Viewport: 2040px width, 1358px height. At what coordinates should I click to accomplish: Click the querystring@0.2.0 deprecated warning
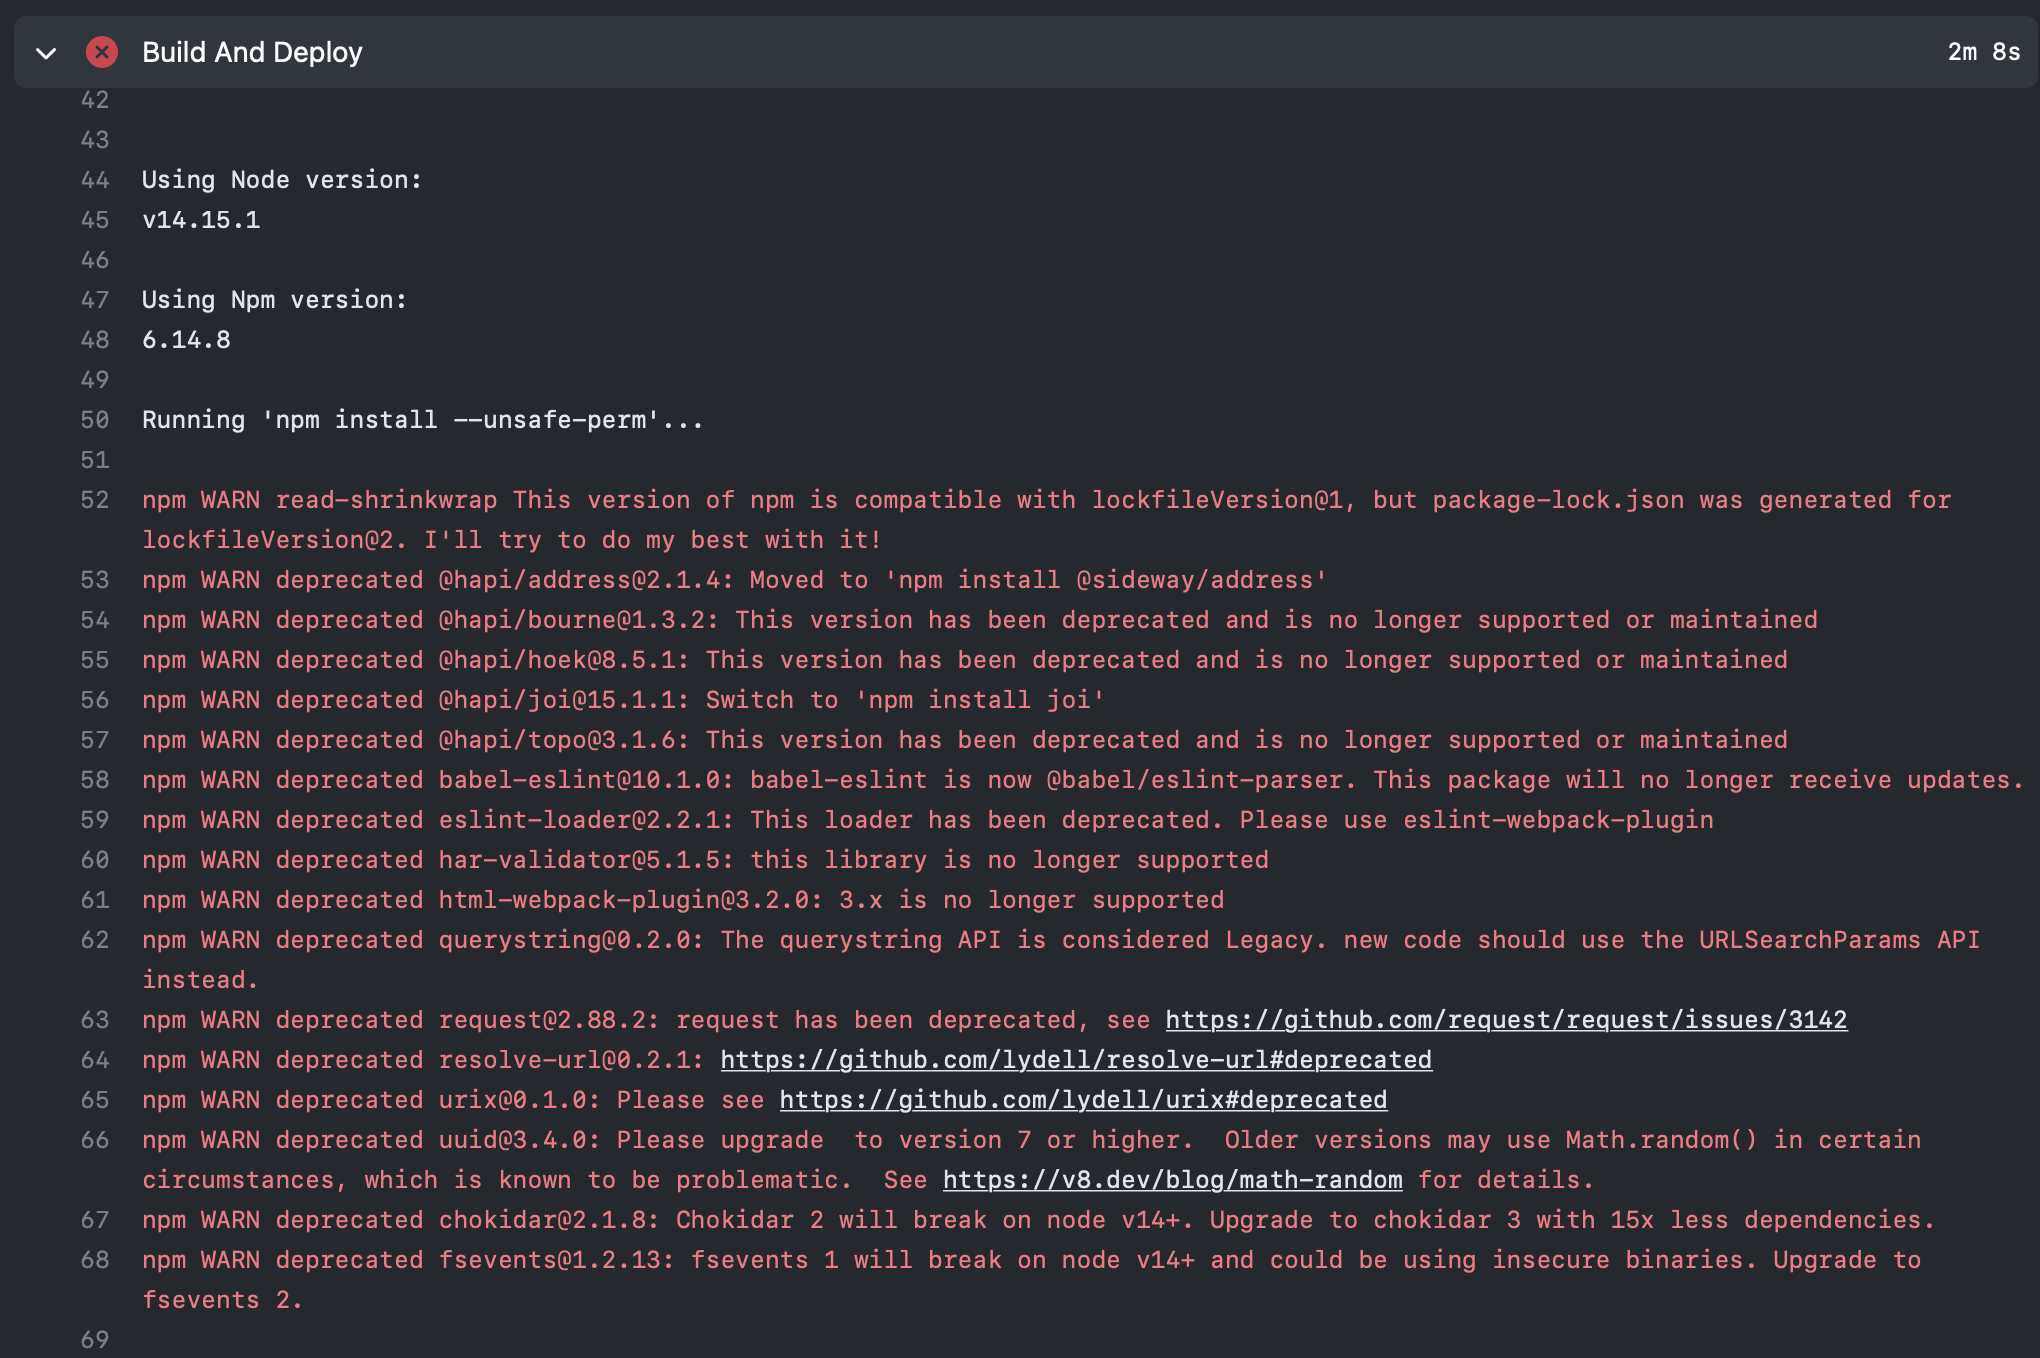[x=1061, y=960]
